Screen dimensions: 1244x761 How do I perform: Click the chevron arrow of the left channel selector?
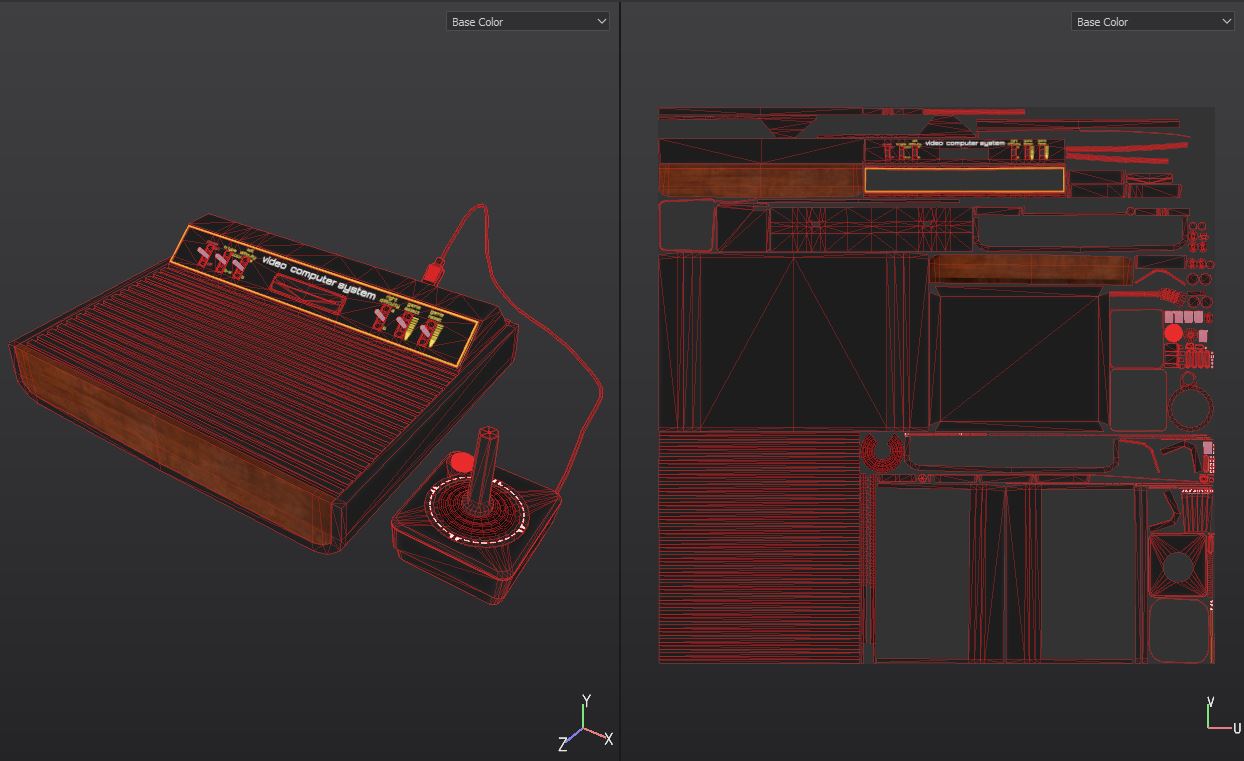[x=601, y=21]
